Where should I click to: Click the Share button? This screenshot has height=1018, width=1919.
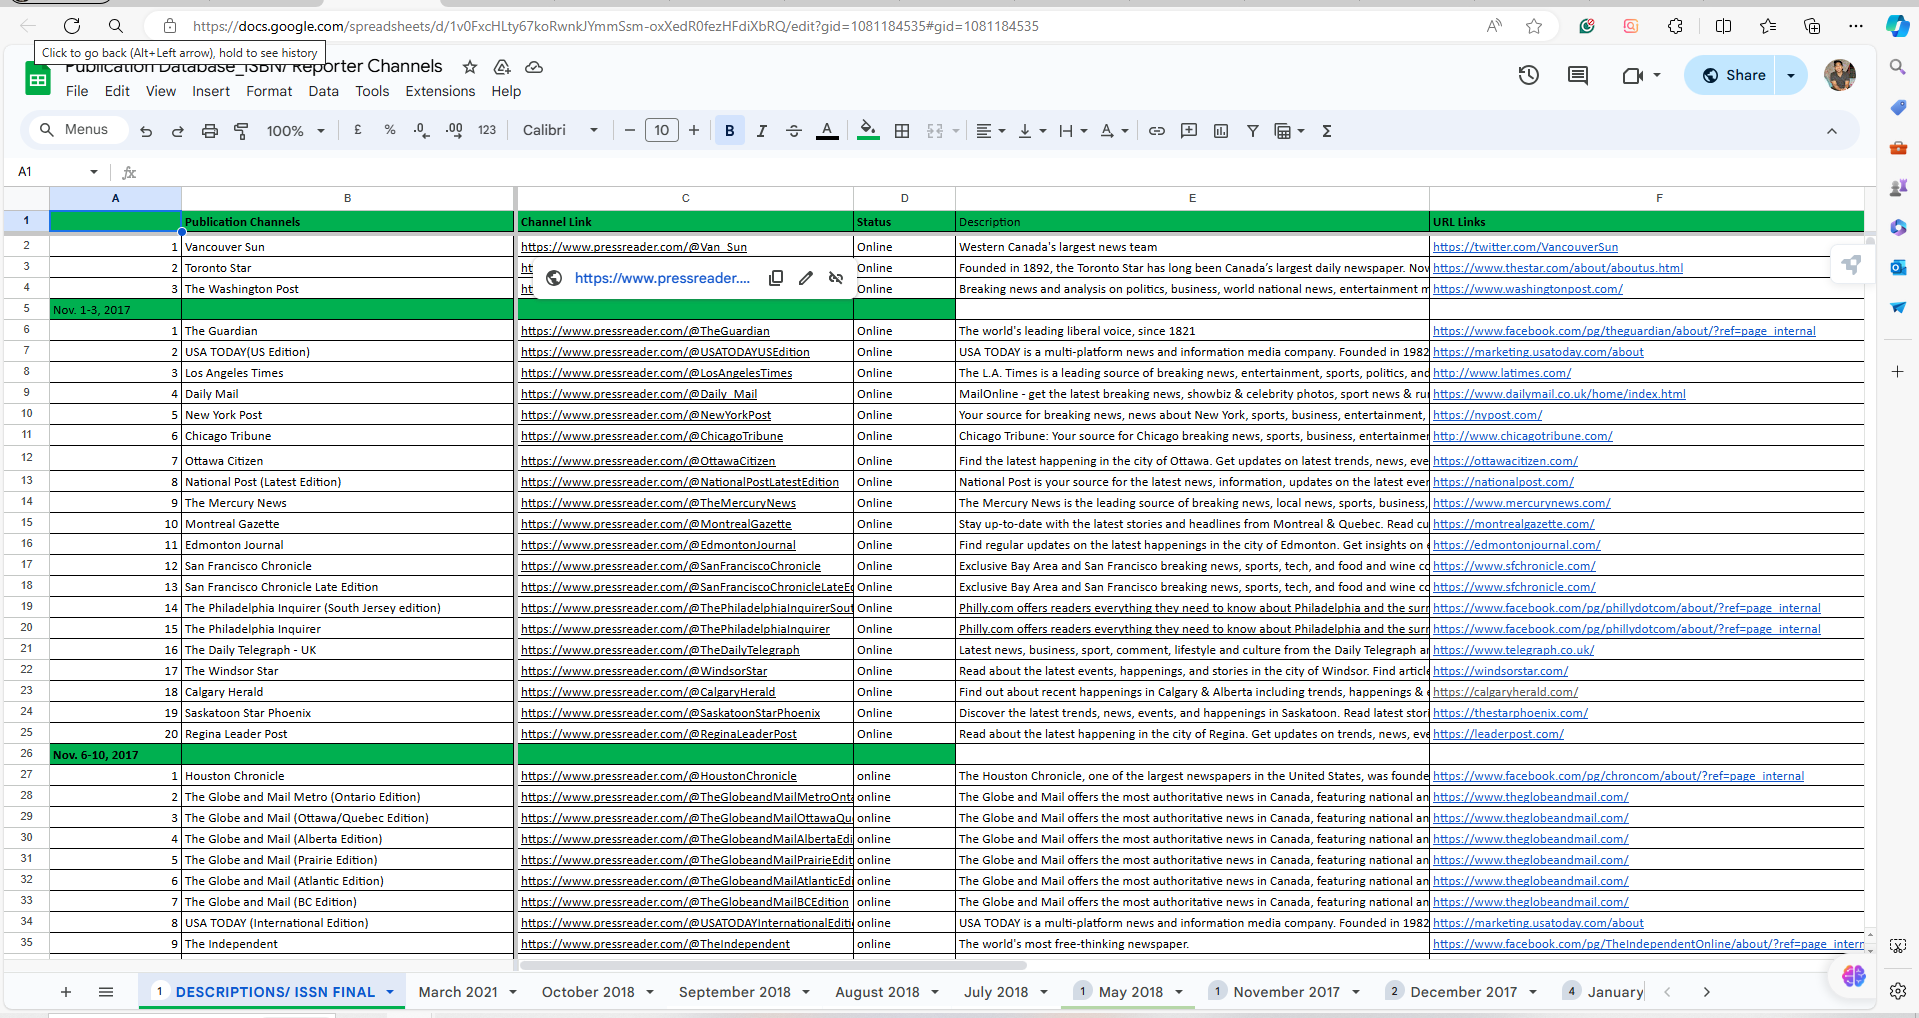tap(1734, 75)
